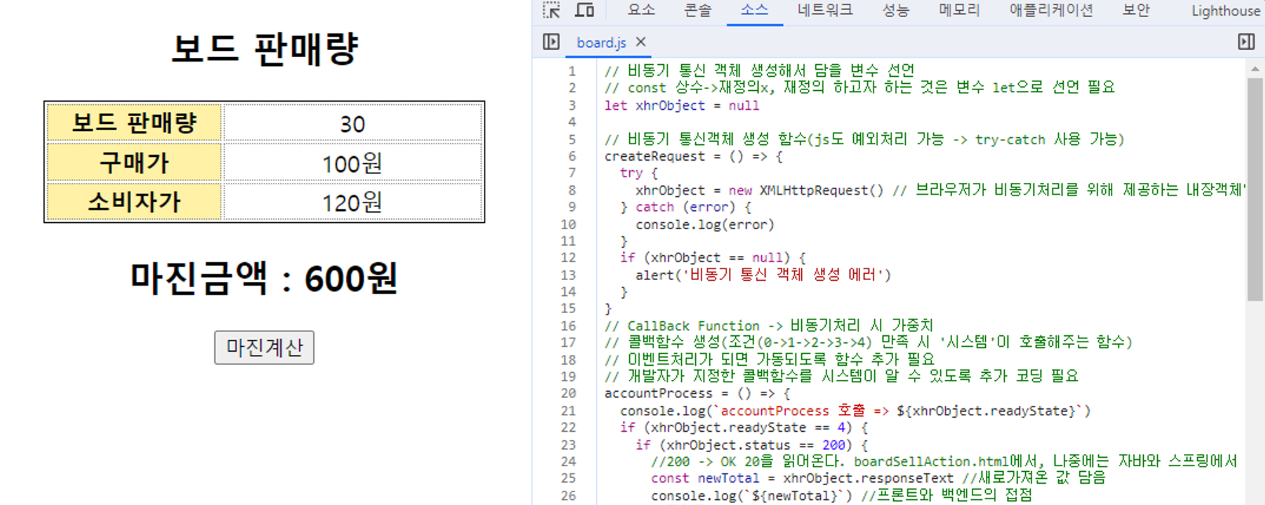Set a breakpoint on line number 8
The height and width of the screenshot is (505, 1265).
tap(571, 190)
